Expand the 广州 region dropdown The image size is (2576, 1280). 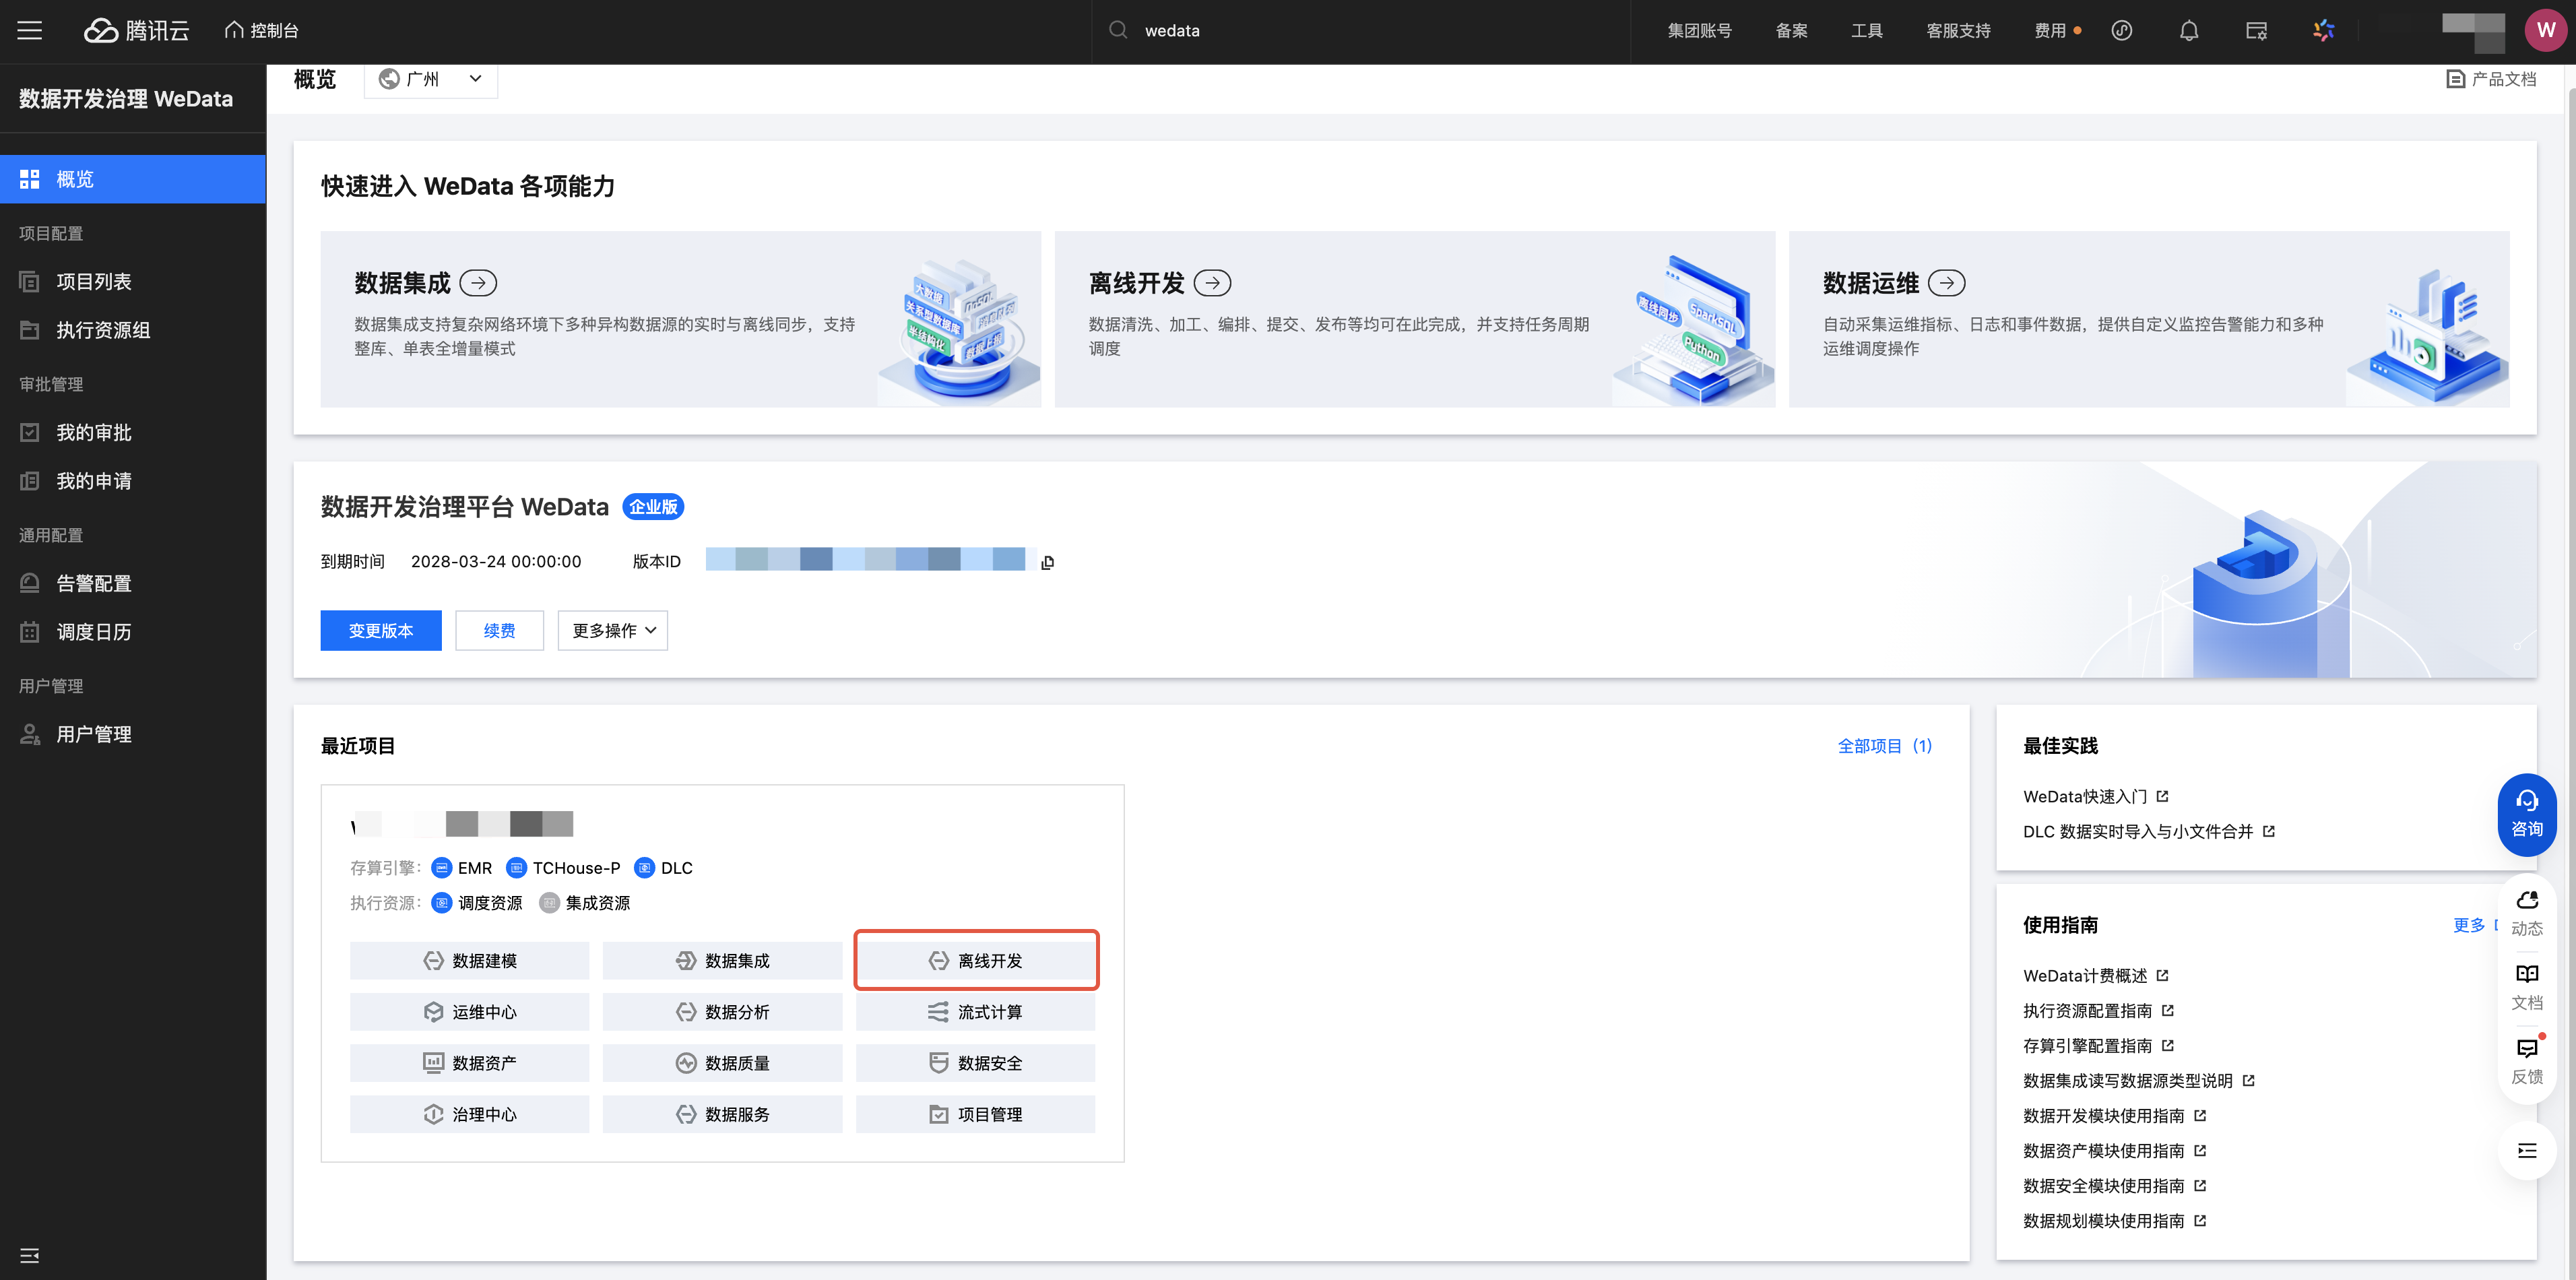click(x=431, y=79)
